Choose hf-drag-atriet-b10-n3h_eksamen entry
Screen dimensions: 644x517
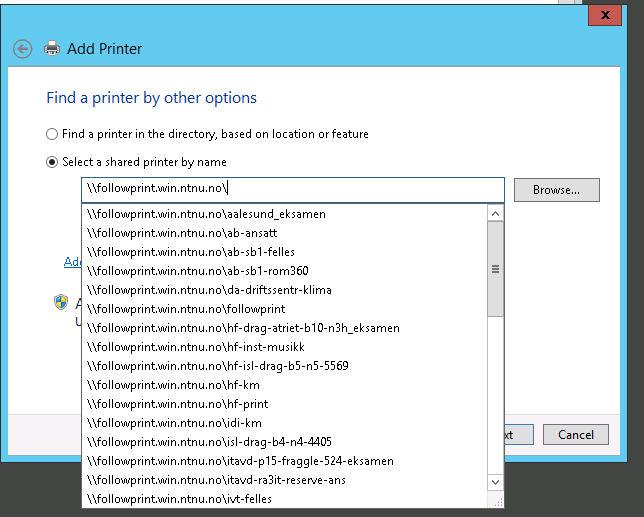point(284,328)
